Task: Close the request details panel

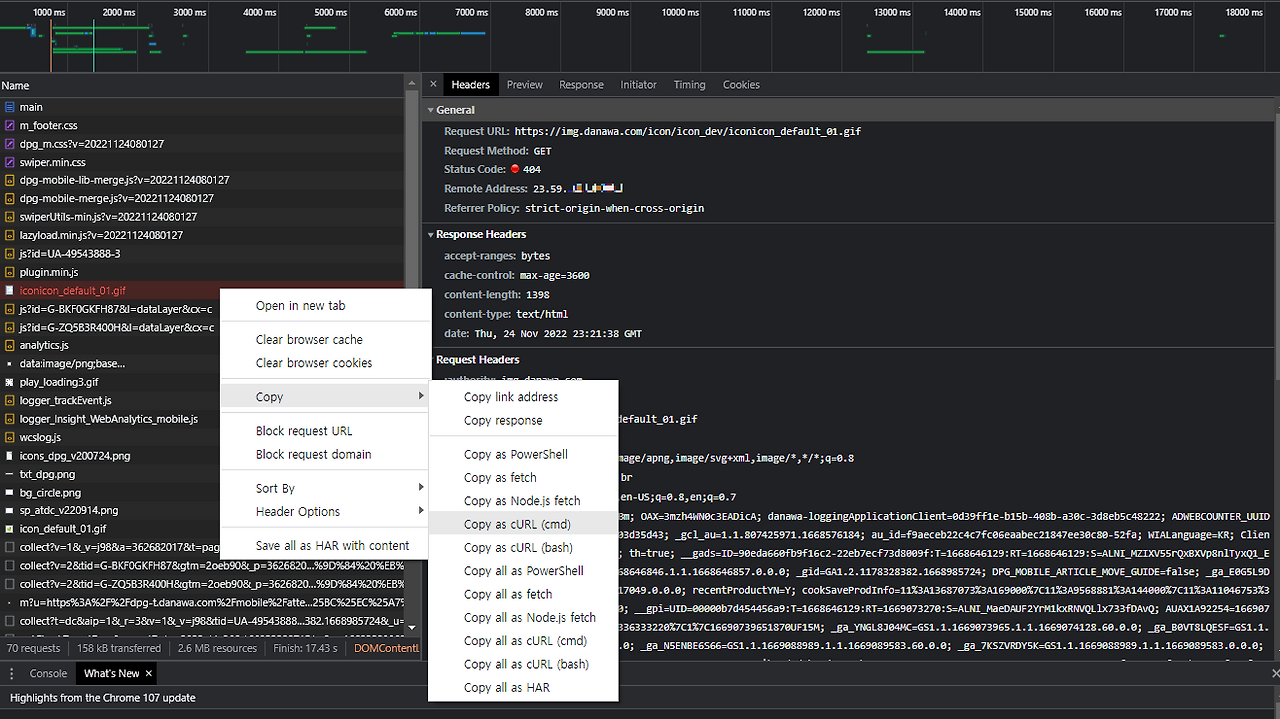Action: tap(432, 85)
